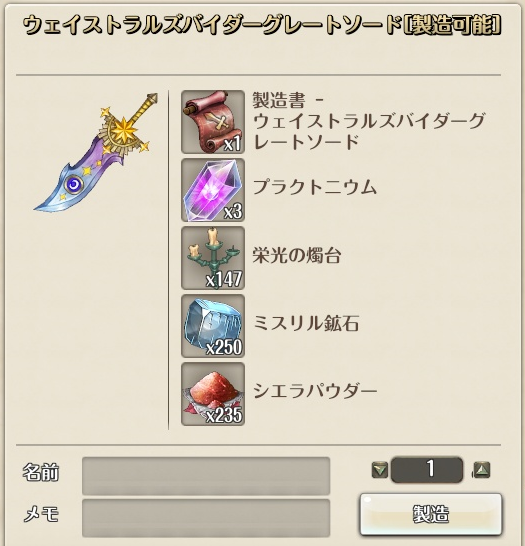This screenshot has height=546, width=525.
Task: Click the シエラパウダー material label
Action: tap(315, 391)
